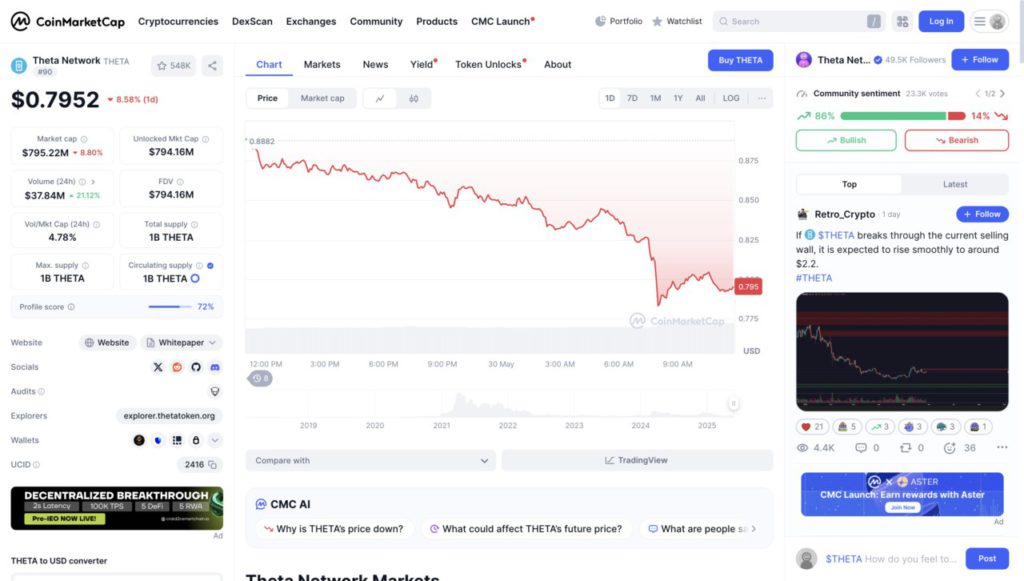Copy the UCID 2416 value

click(x=213, y=465)
